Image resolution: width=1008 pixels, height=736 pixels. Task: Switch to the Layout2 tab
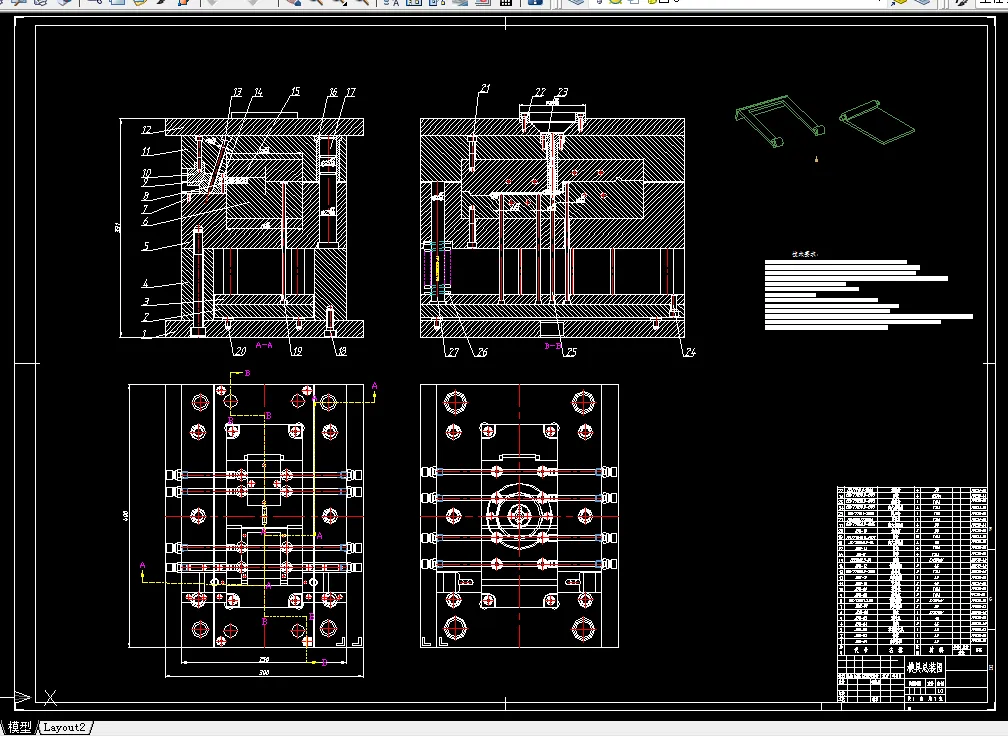click(x=64, y=727)
